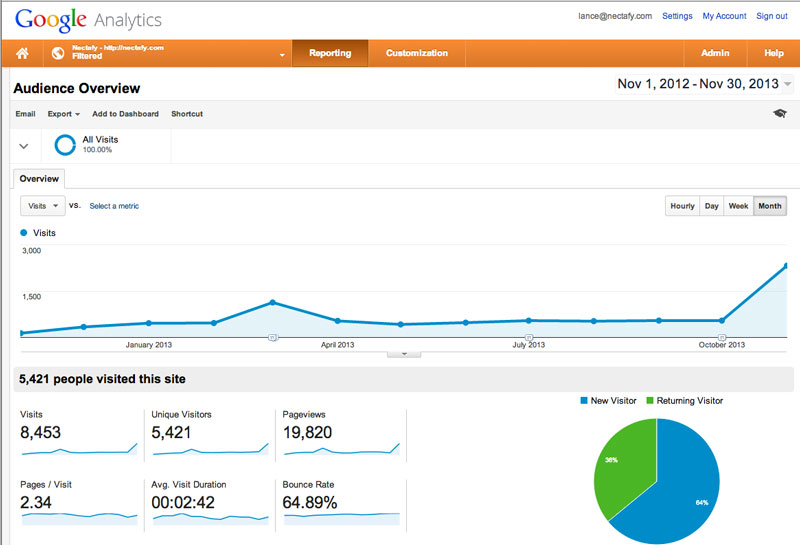Screen dimensions: 800x545
Task: Click the 64.89% bounce rate value
Action: pos(310,503)
